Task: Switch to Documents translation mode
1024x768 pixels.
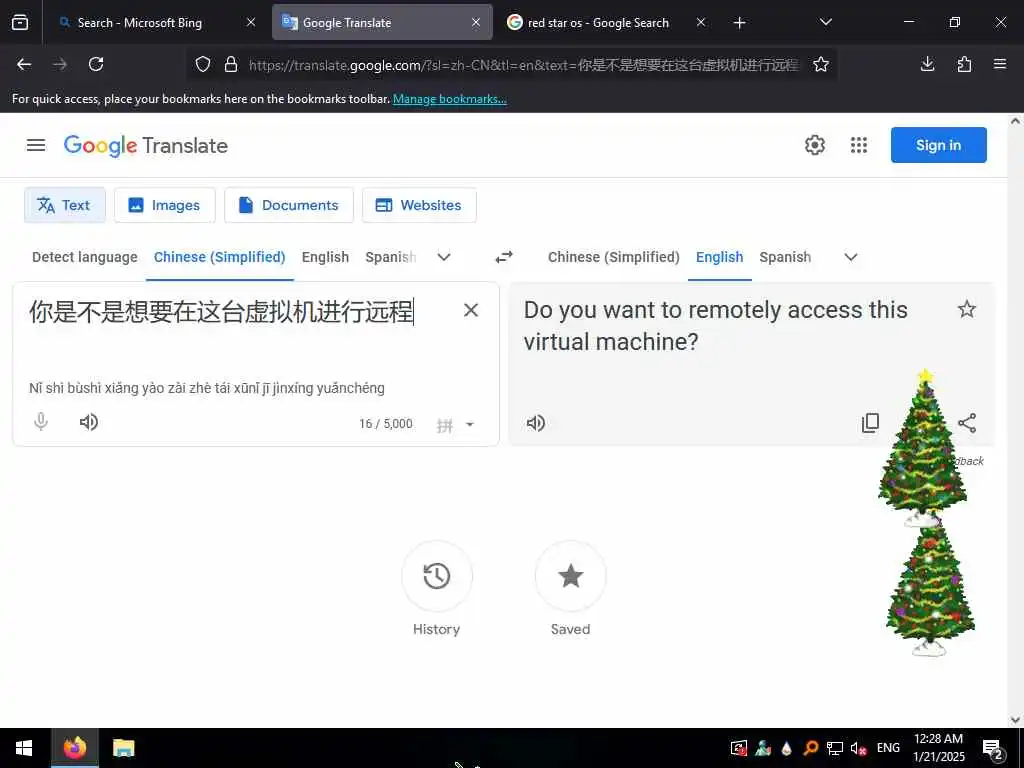Action: [x=289, y=205]
